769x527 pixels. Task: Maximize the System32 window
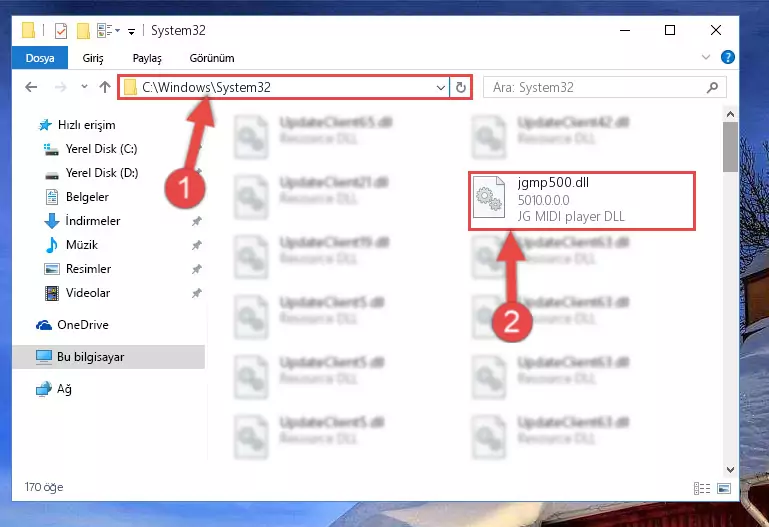670,30
